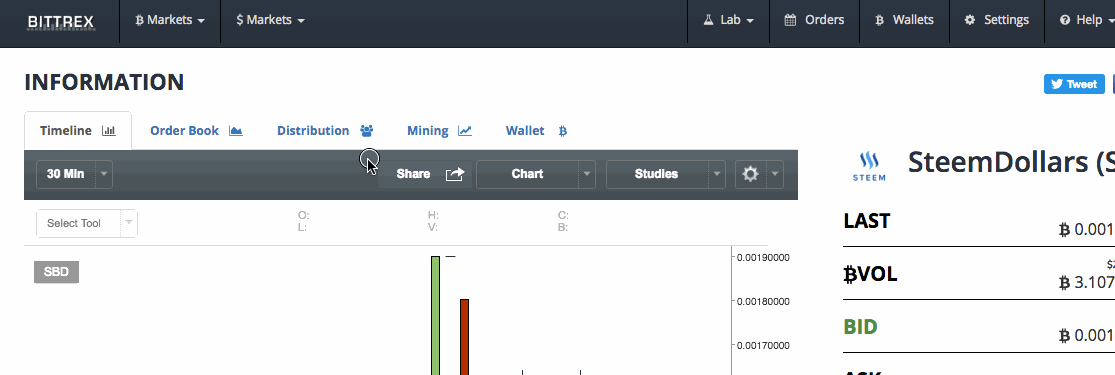
Task: Click the gear icon beside Settings
Action: pyautogui.click(x=970, y=20)
